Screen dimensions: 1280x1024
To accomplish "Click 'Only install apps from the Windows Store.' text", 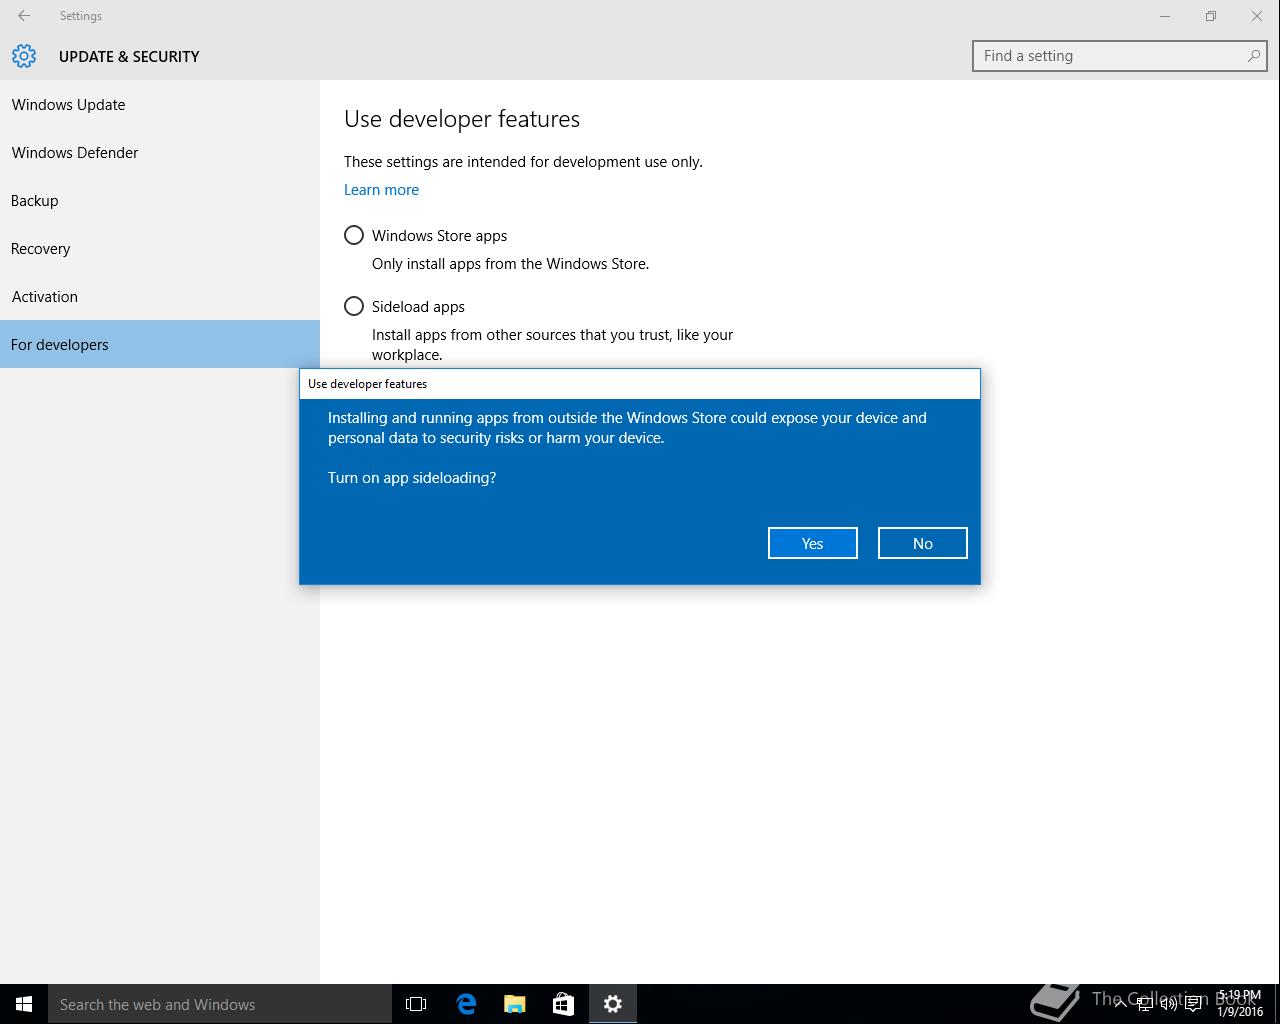I will (x=510, y=264).
